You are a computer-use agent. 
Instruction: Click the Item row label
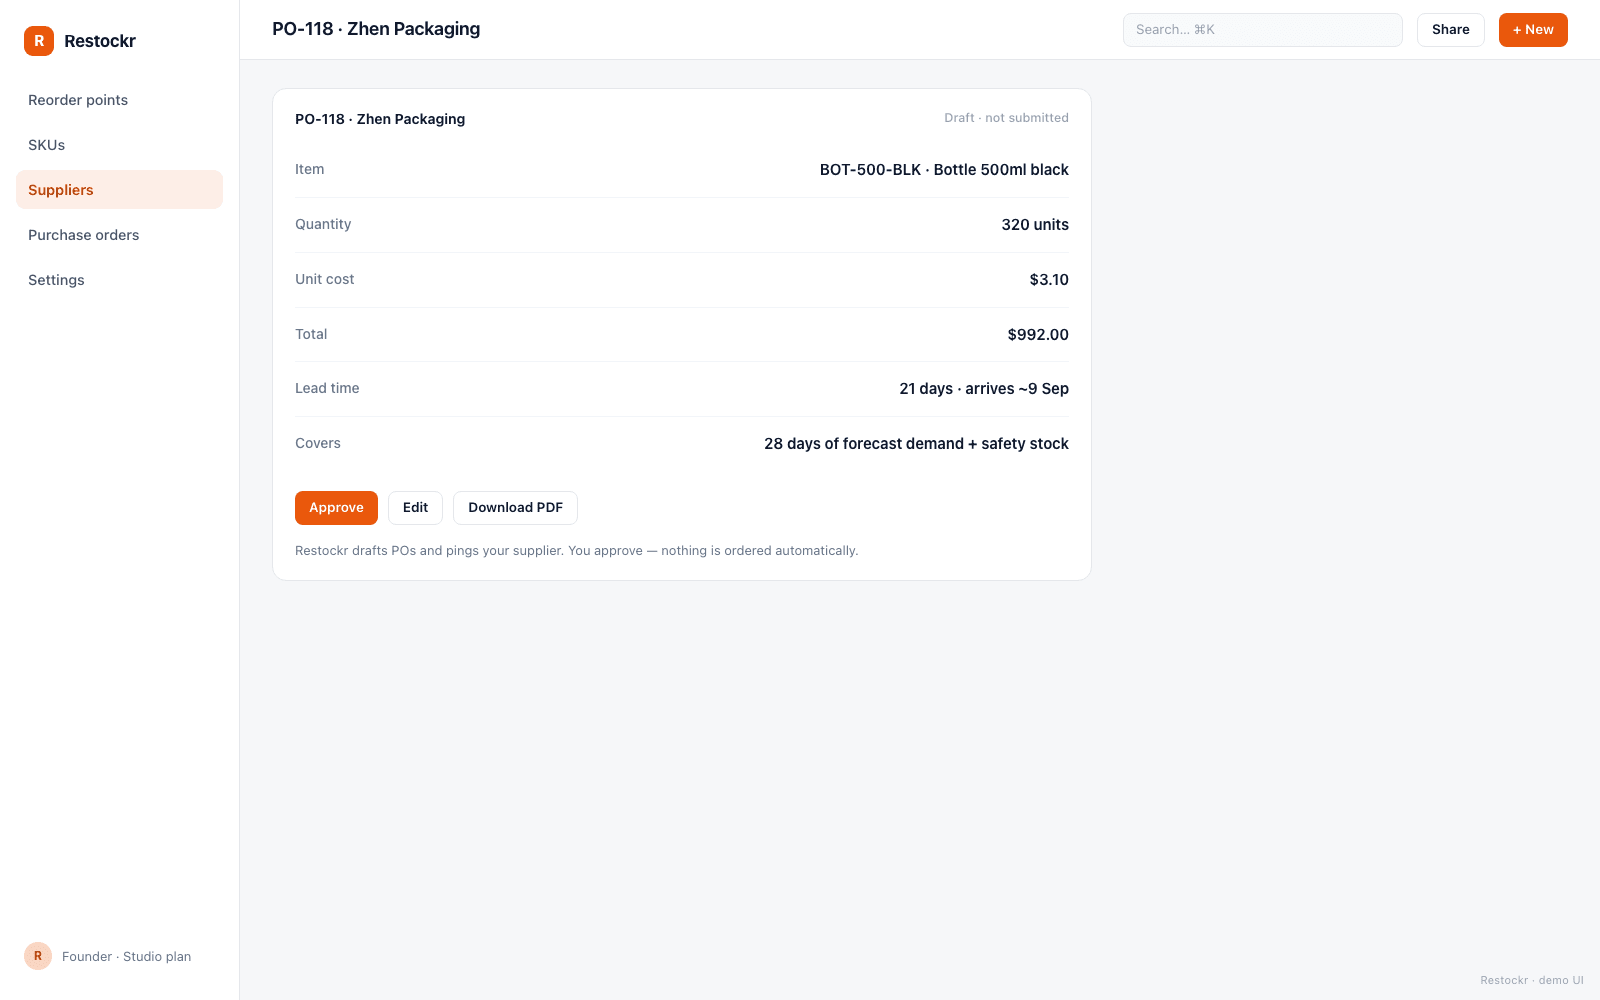309,169
